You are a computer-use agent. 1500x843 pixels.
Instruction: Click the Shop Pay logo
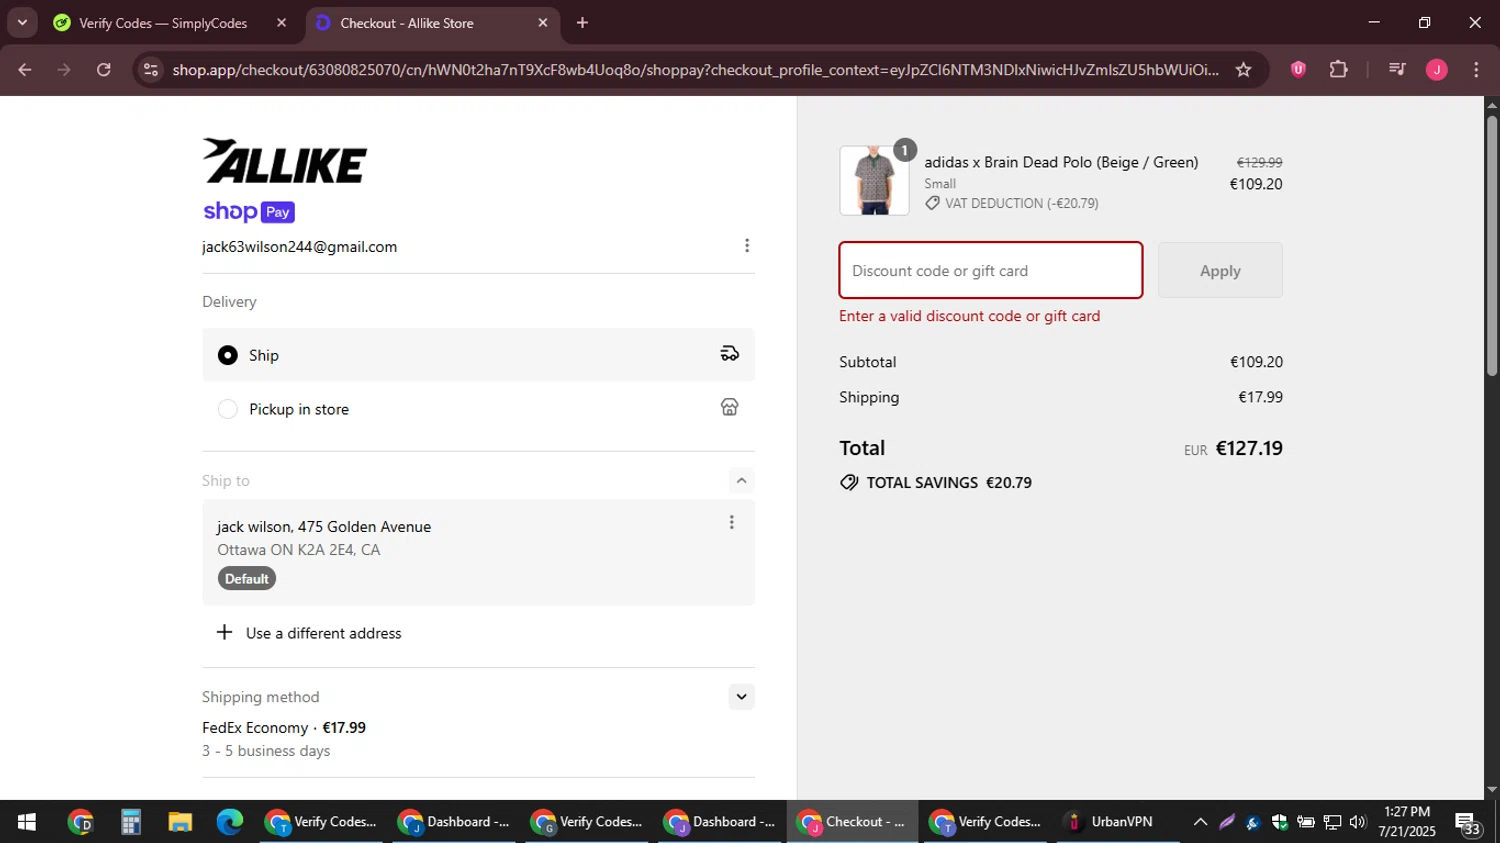tap(249, 212)
